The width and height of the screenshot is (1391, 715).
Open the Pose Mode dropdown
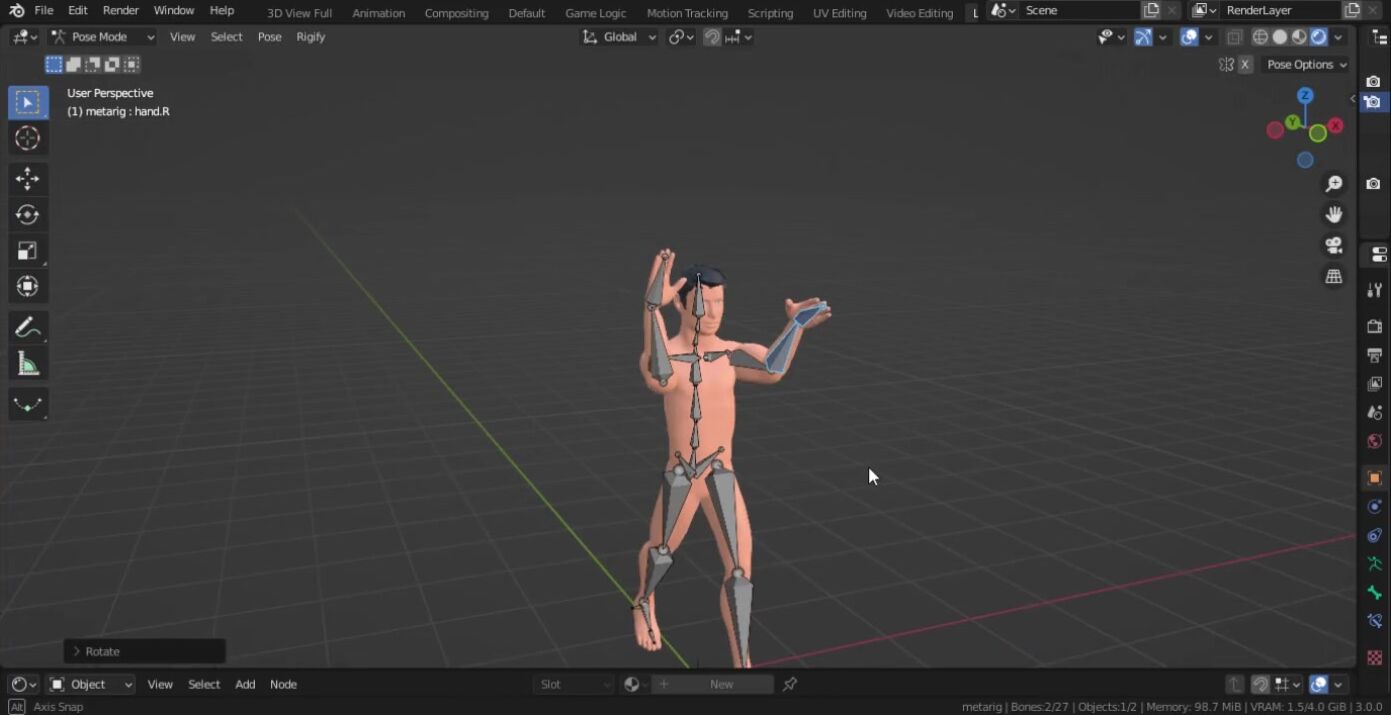point(103,37)
